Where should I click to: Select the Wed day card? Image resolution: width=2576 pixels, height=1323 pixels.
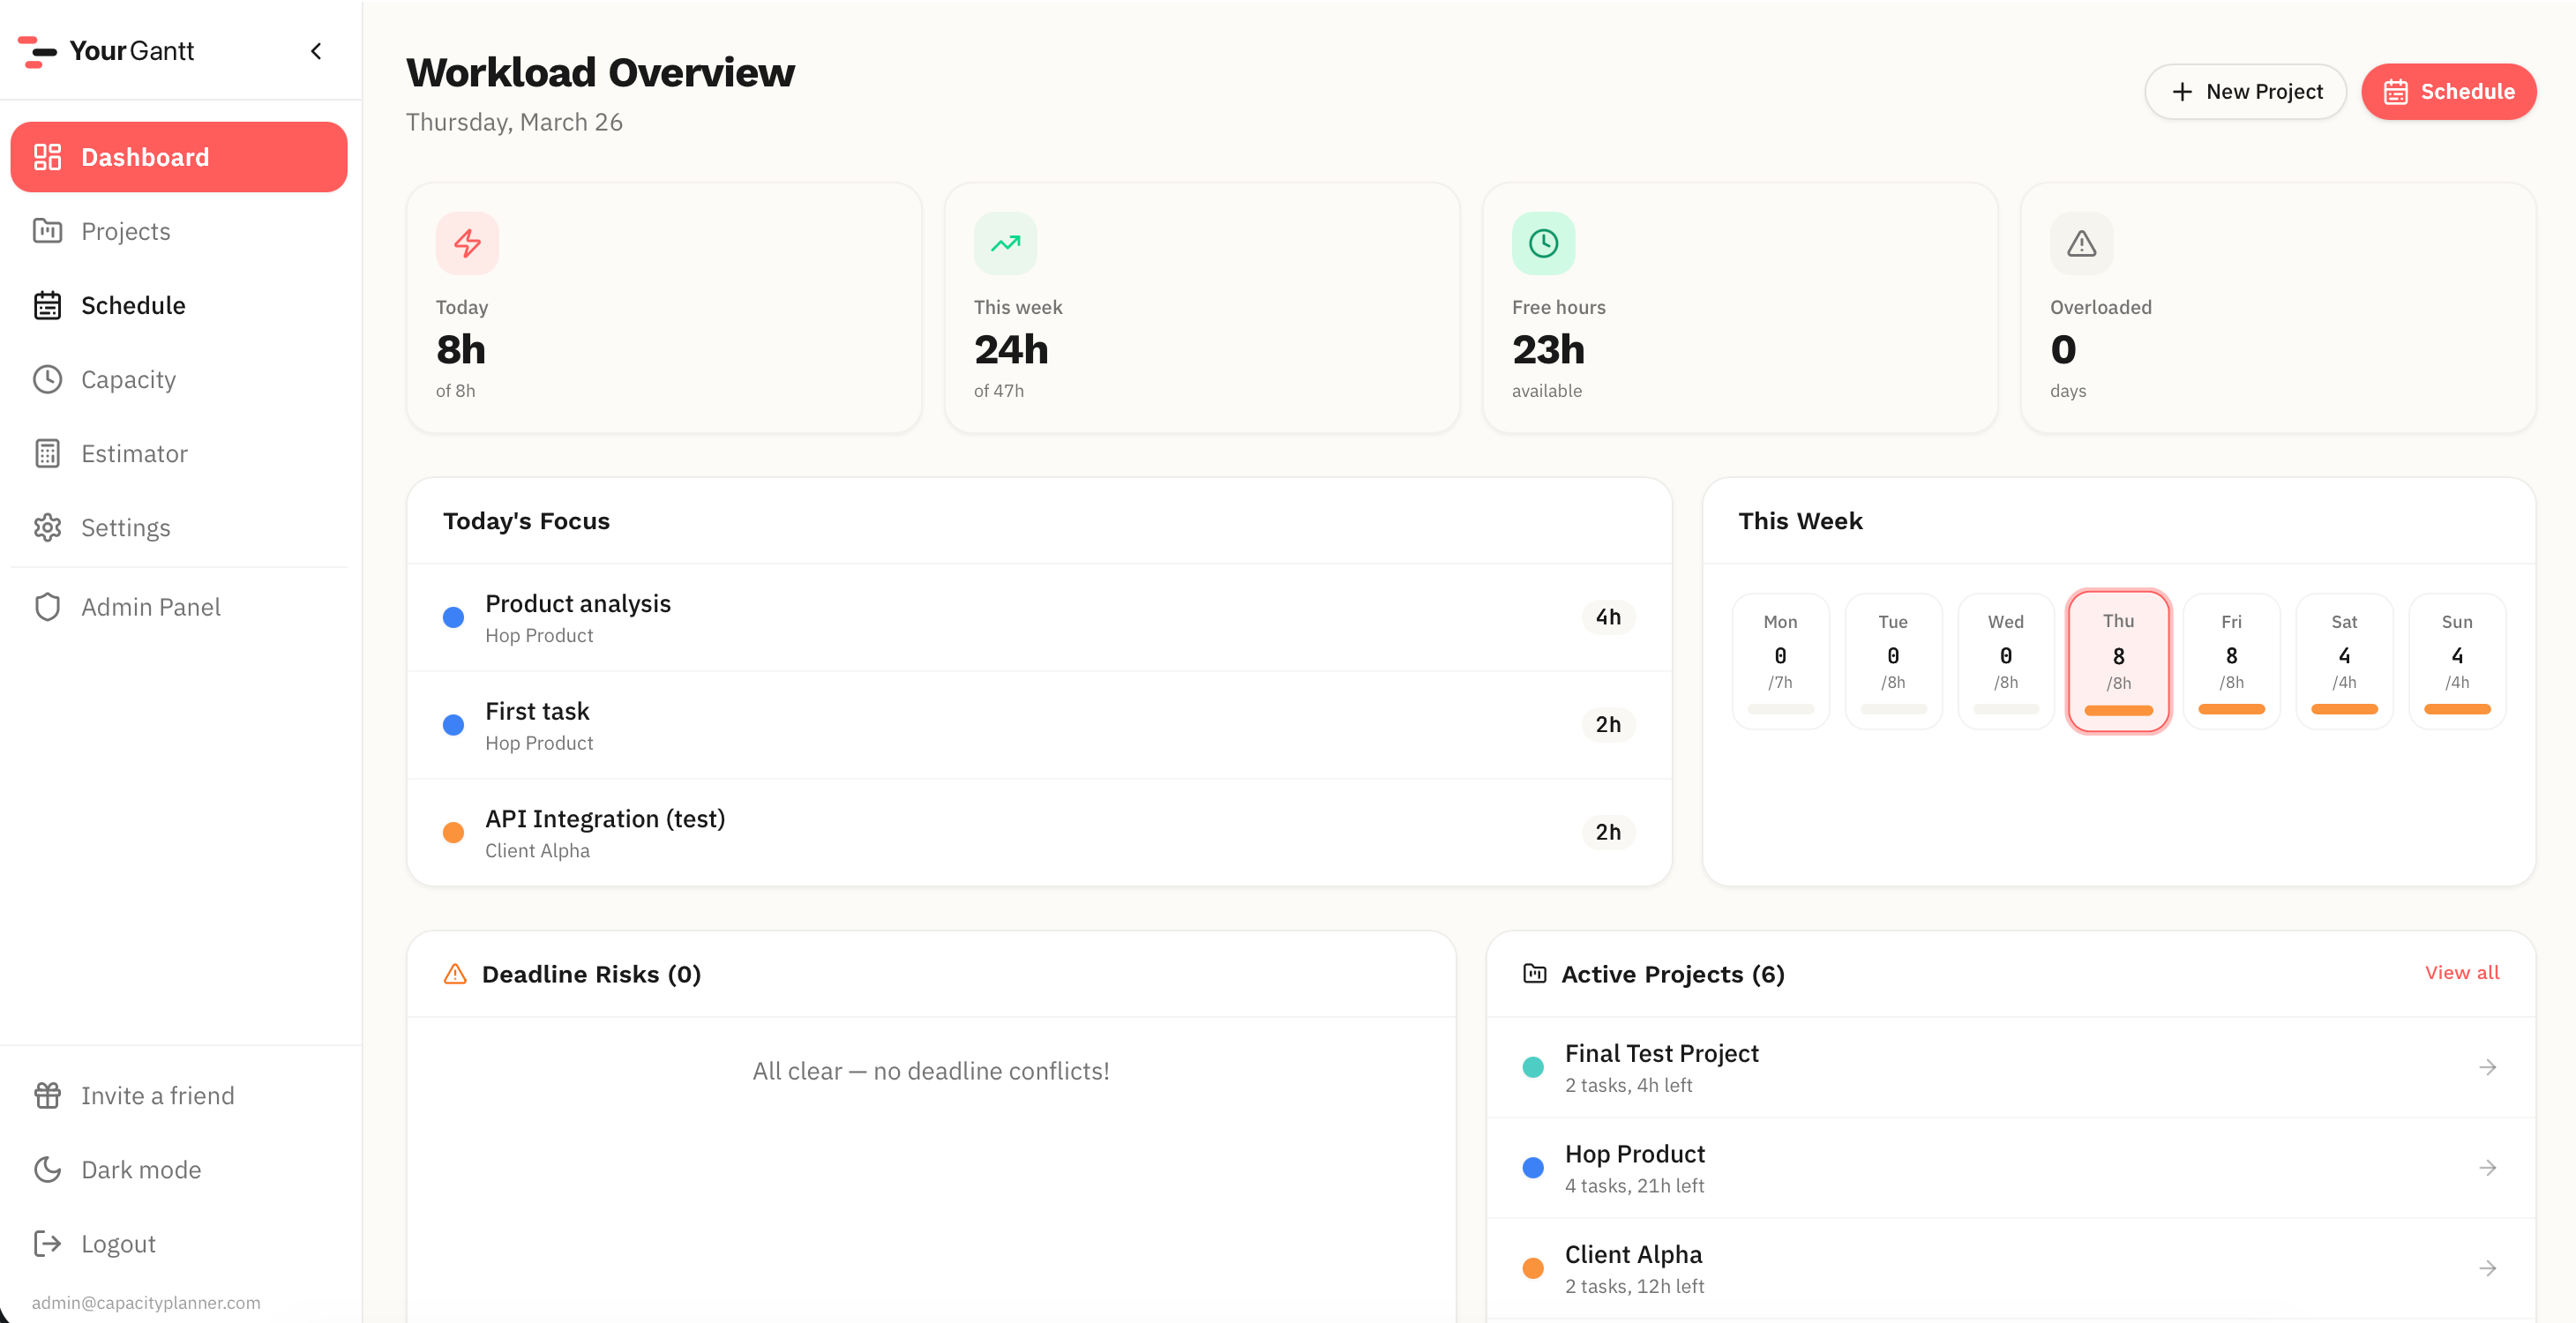[2006, 661]
